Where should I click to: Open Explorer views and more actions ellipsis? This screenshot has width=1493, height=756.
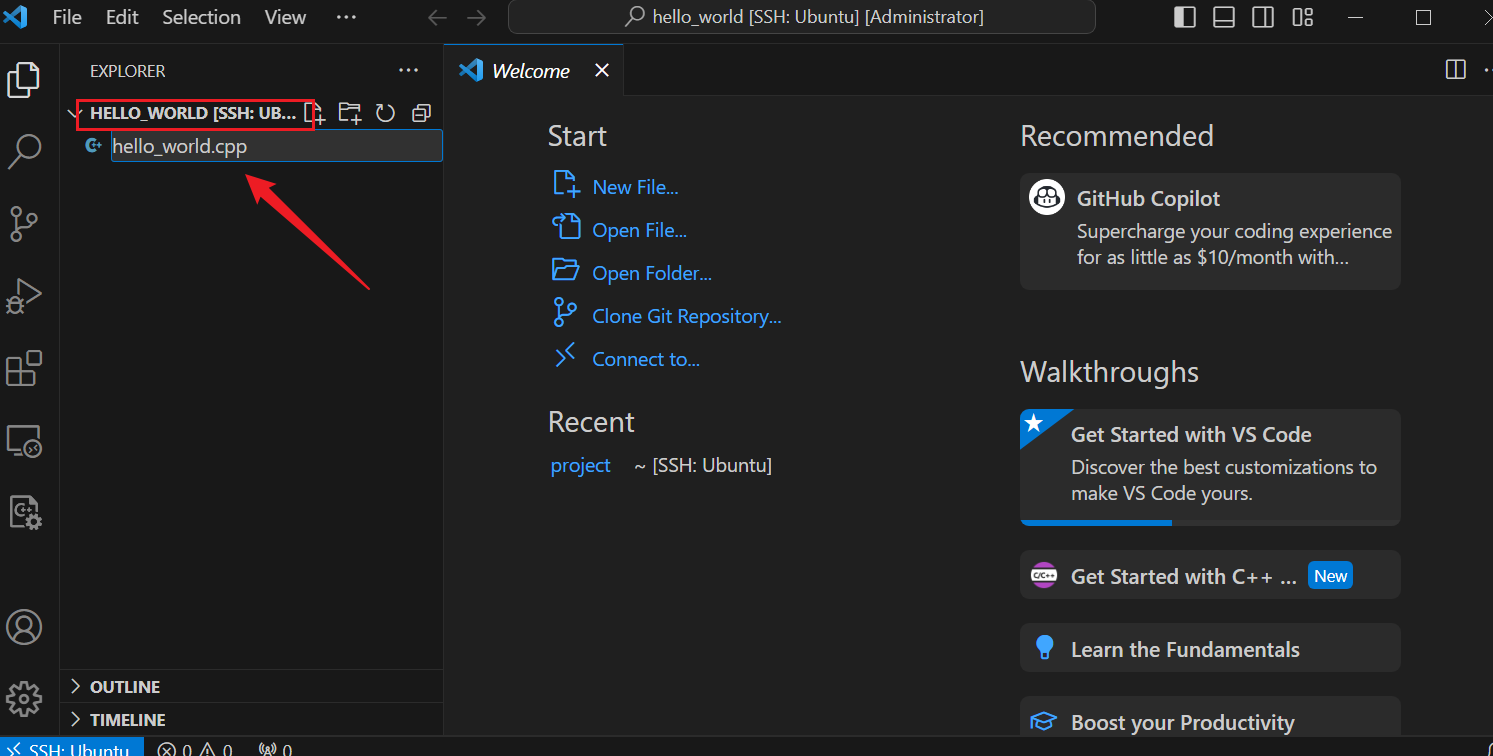click(x=408, y=70)
